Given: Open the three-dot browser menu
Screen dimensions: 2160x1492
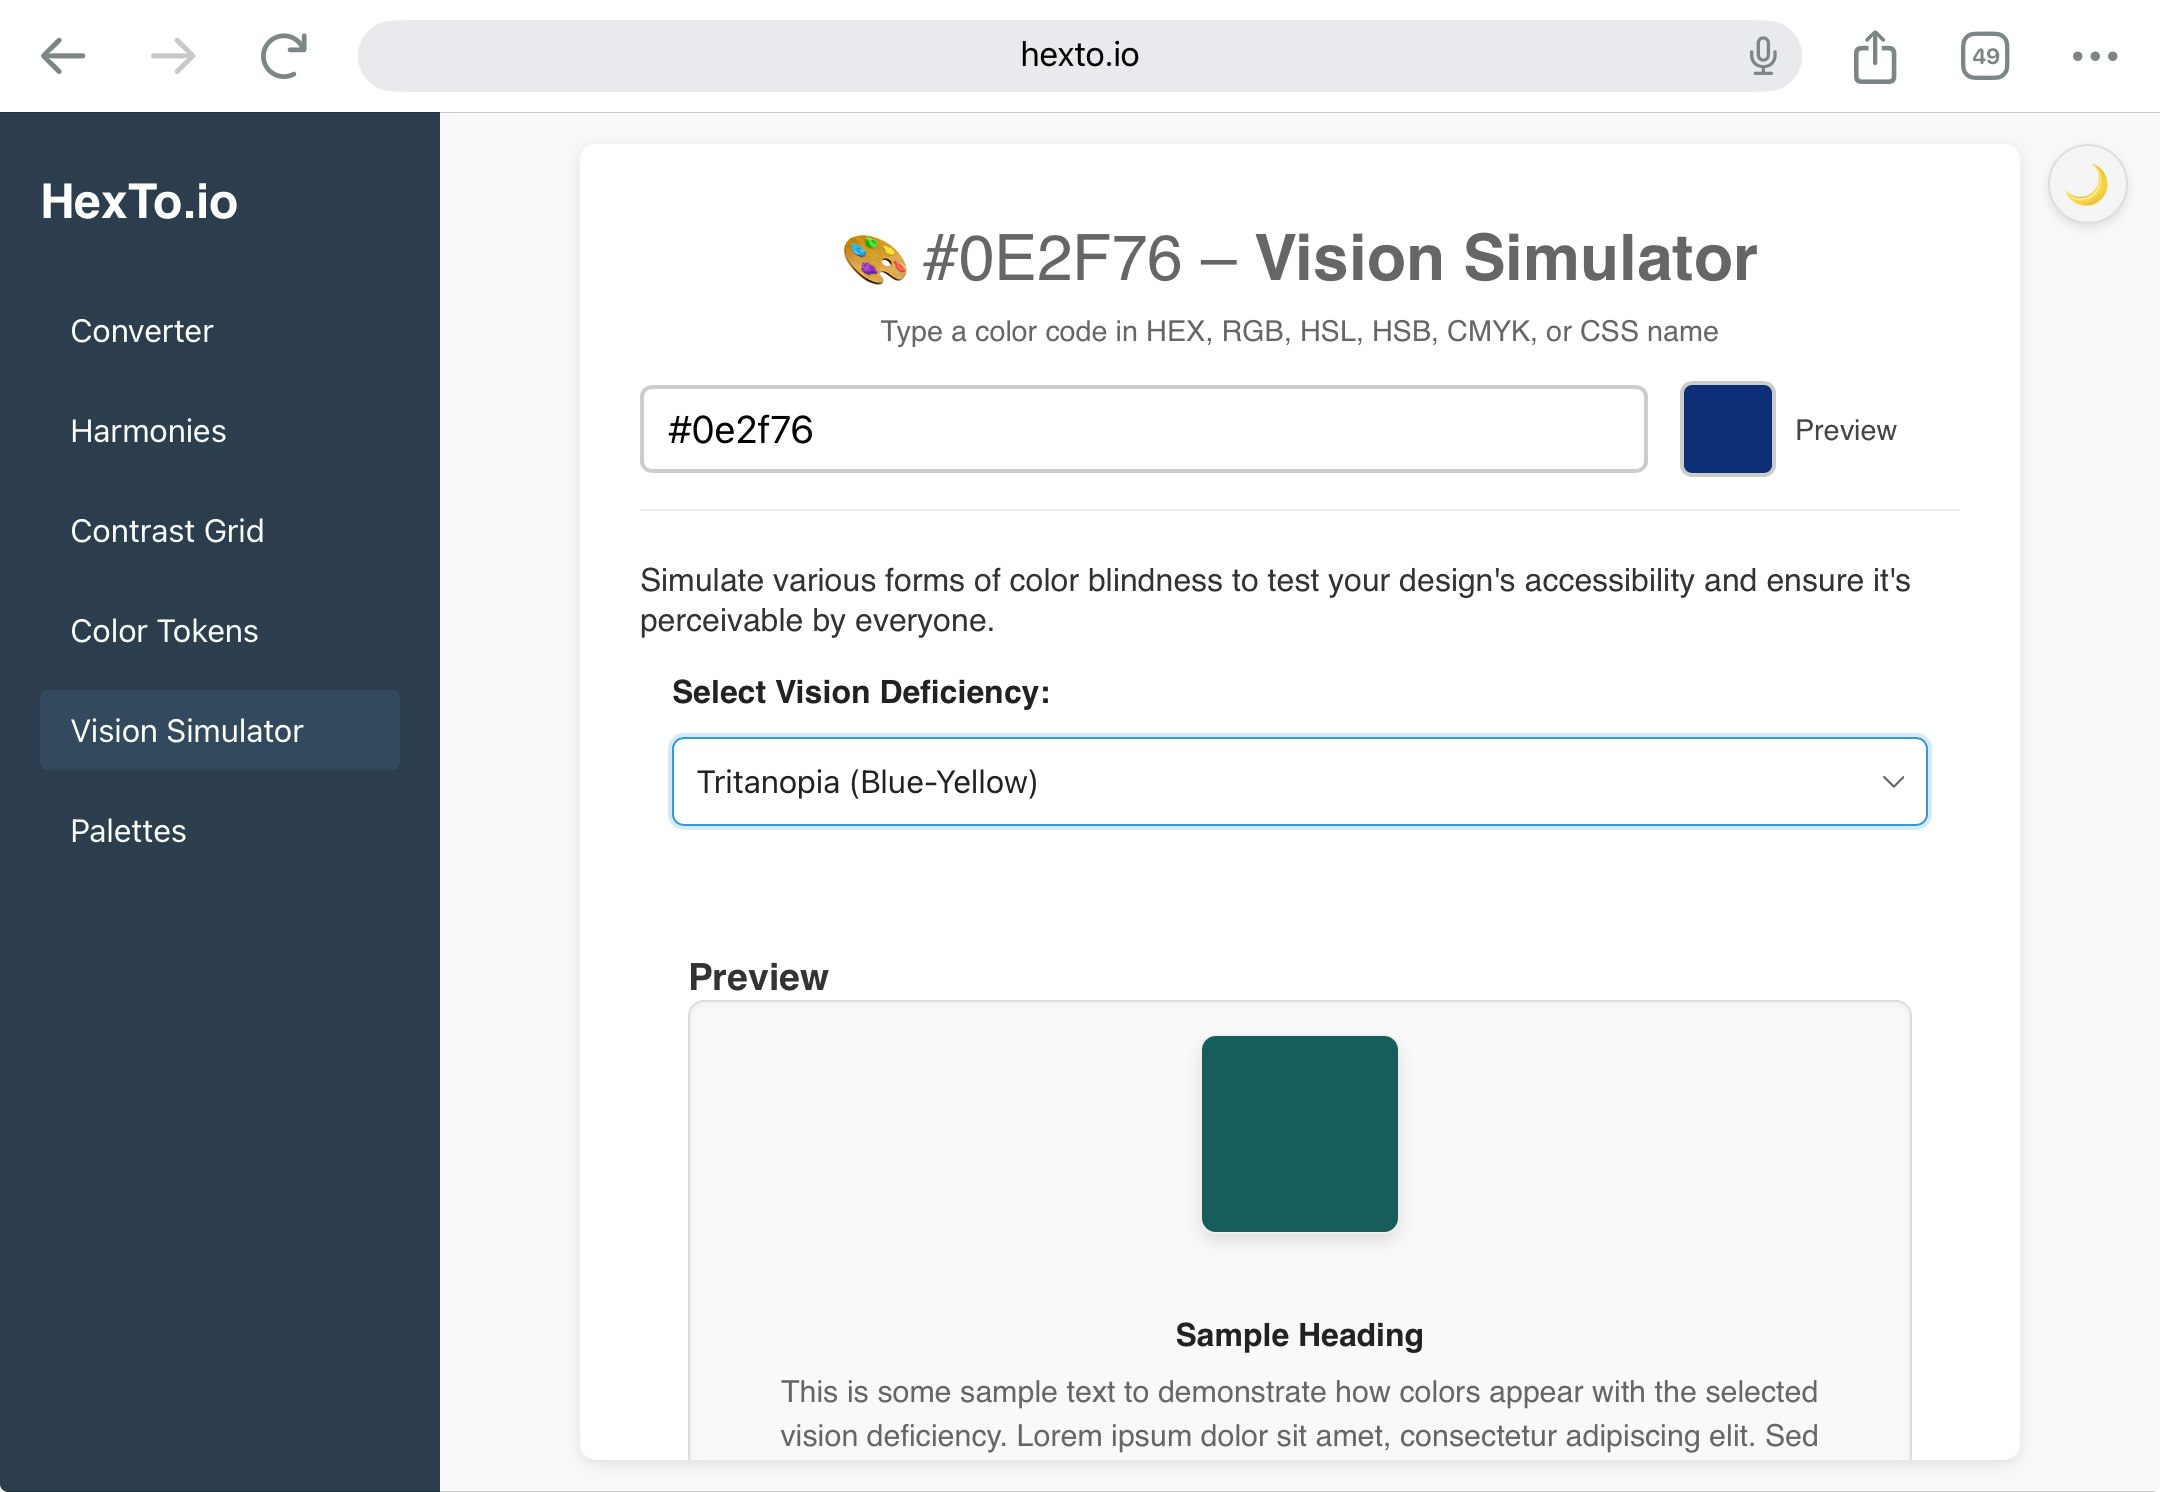Looking at the screenshot, I should click(x=2095, y=56).
